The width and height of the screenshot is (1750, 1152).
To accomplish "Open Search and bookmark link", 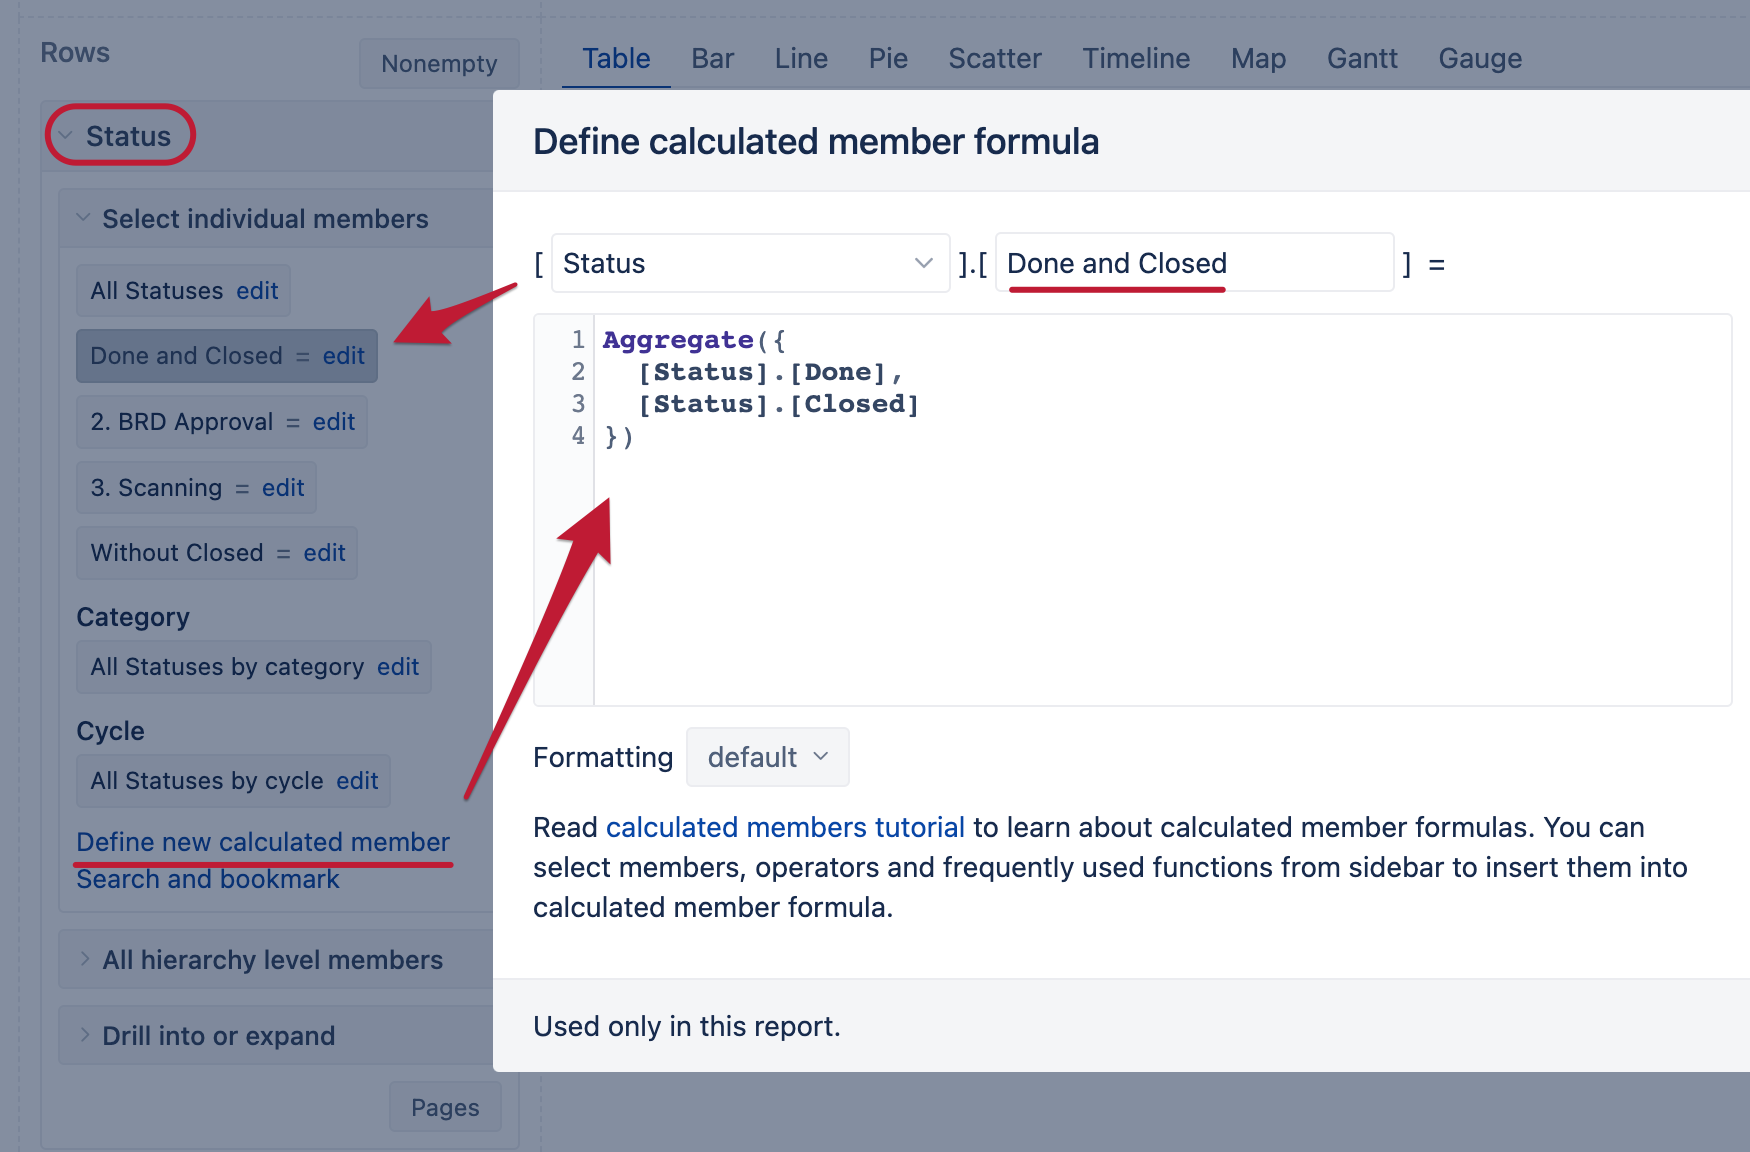I will (x=208, y=879).
